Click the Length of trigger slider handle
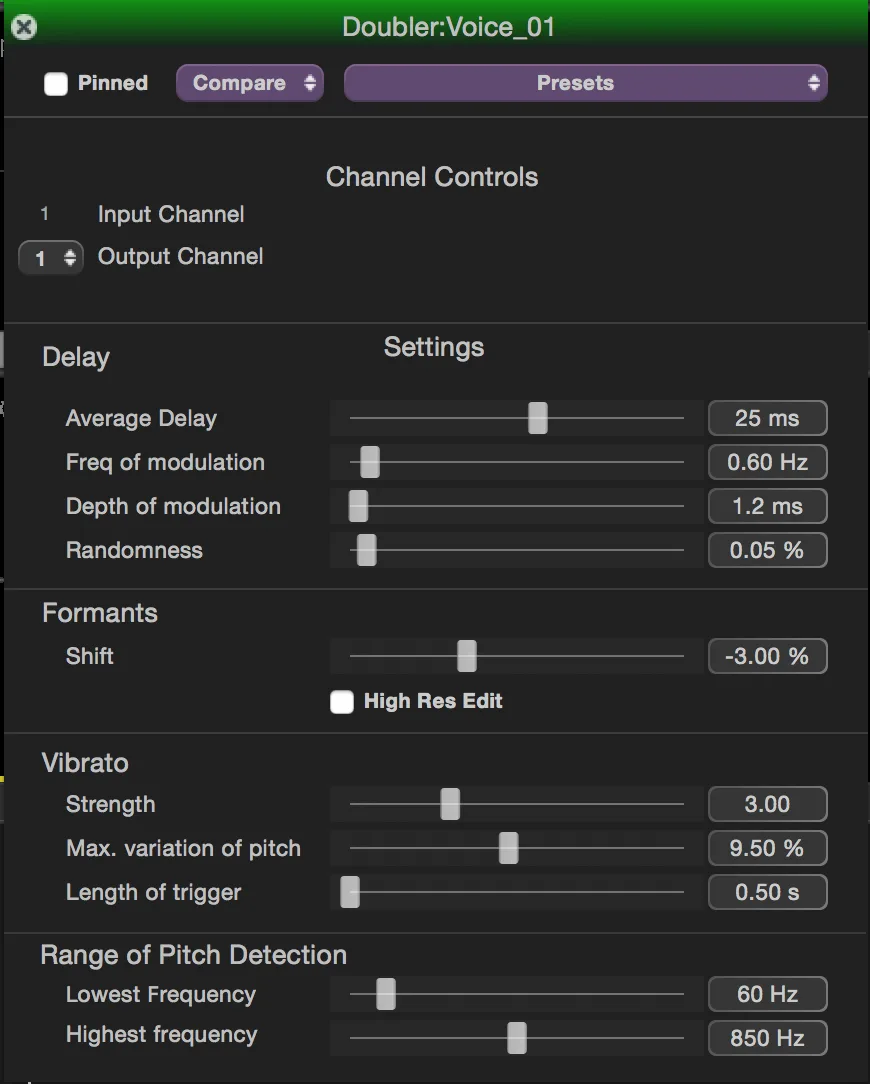Screen dimensions: 870x1084 coord(350,892)
